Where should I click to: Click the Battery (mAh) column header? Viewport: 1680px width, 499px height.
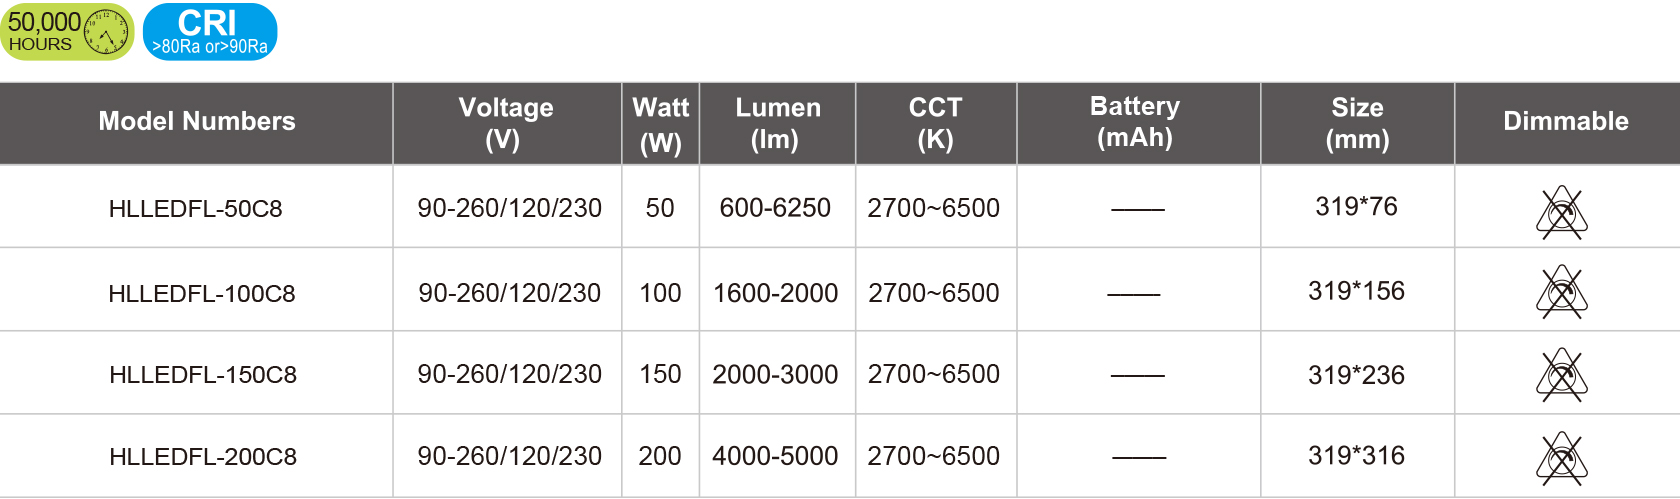click(x=1135, y=121)
